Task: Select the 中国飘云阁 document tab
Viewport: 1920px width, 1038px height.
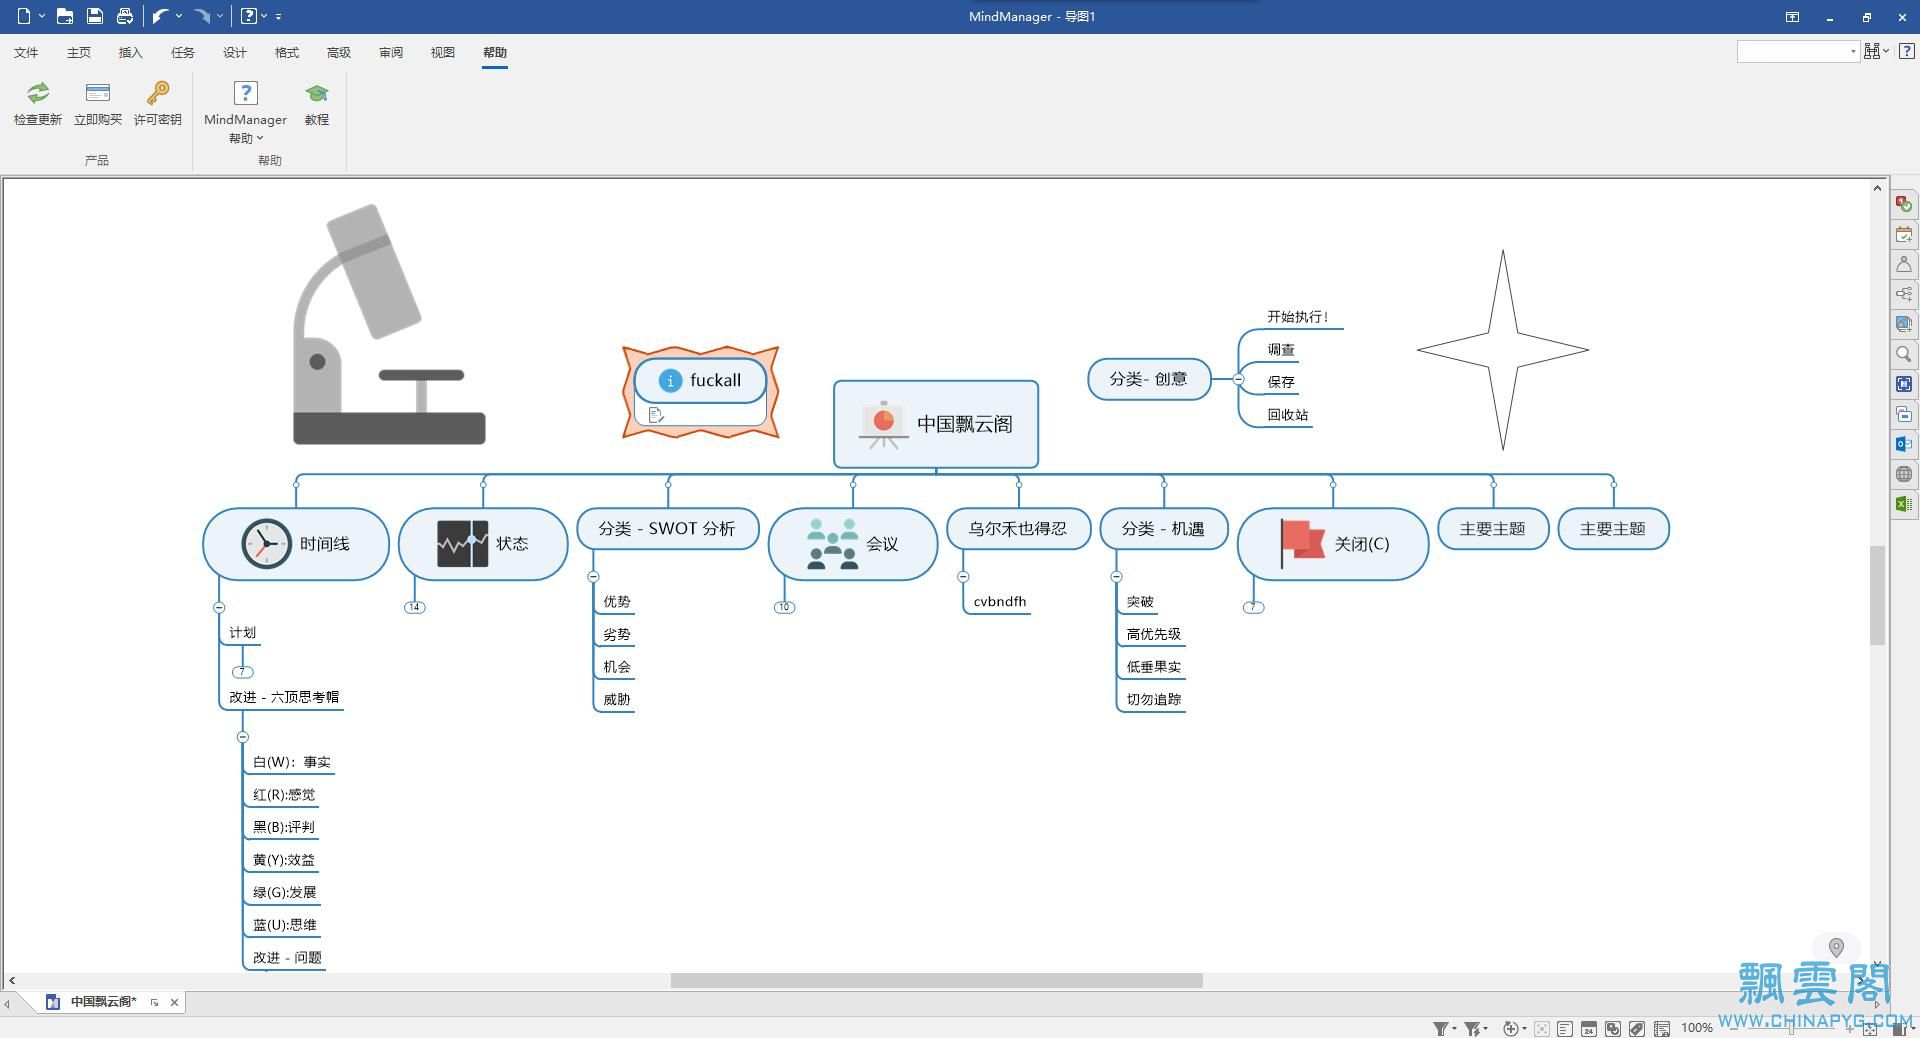Action: 103,1002
